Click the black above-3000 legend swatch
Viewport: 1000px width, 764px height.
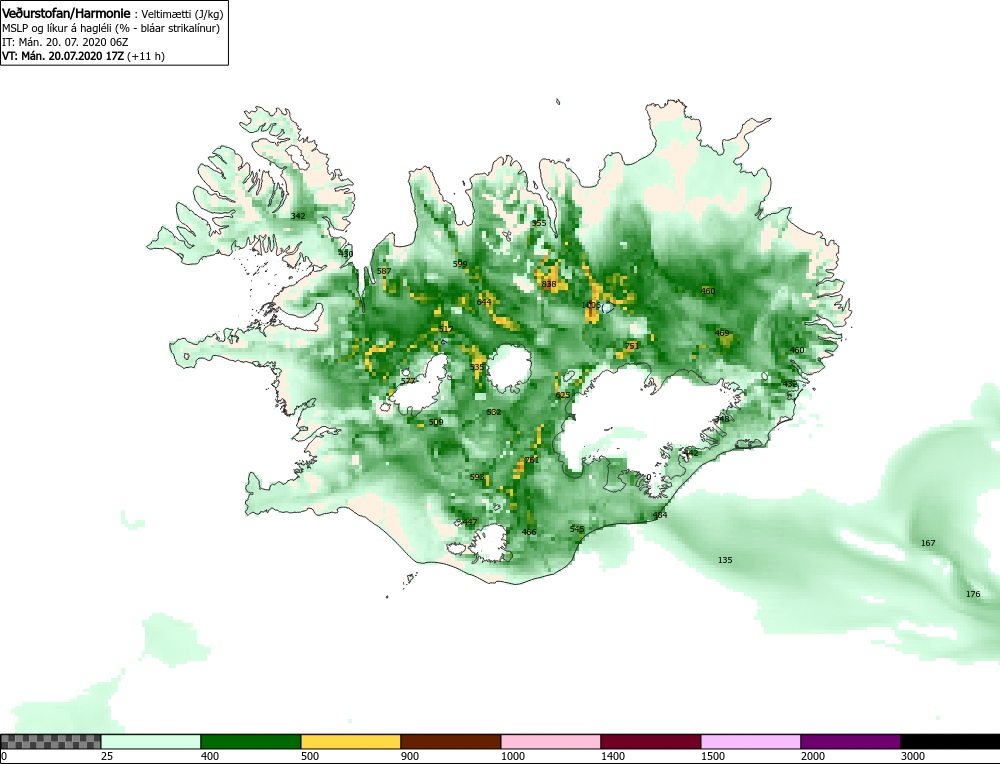pos(950,741)
